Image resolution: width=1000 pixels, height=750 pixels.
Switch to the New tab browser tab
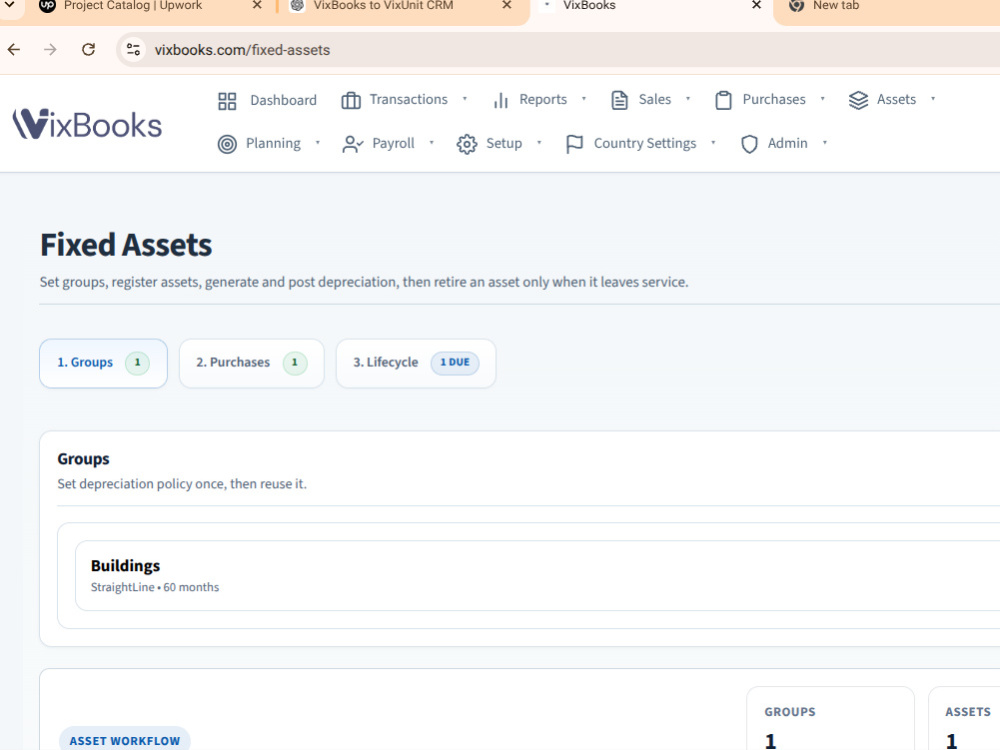[x=835, y=6]
